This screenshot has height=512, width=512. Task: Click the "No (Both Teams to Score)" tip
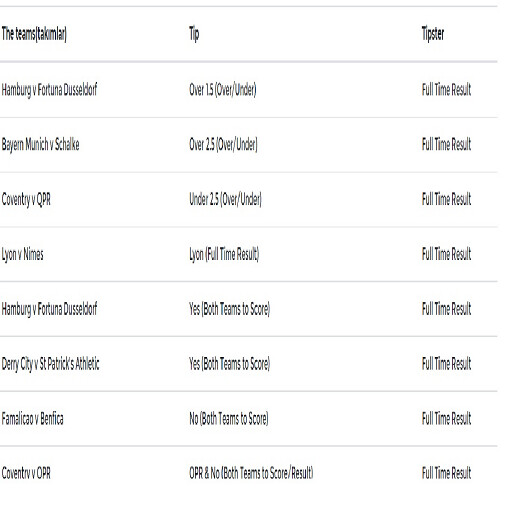[x=229, y=418]
